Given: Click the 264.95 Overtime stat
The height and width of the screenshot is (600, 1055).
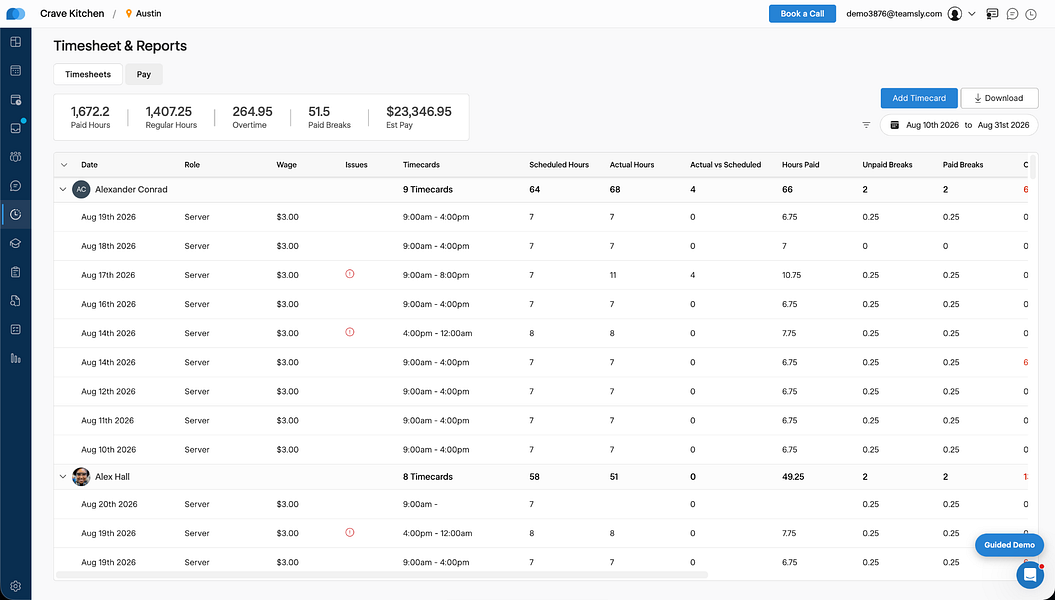Looking at the screenshot, I should (252, 117).
